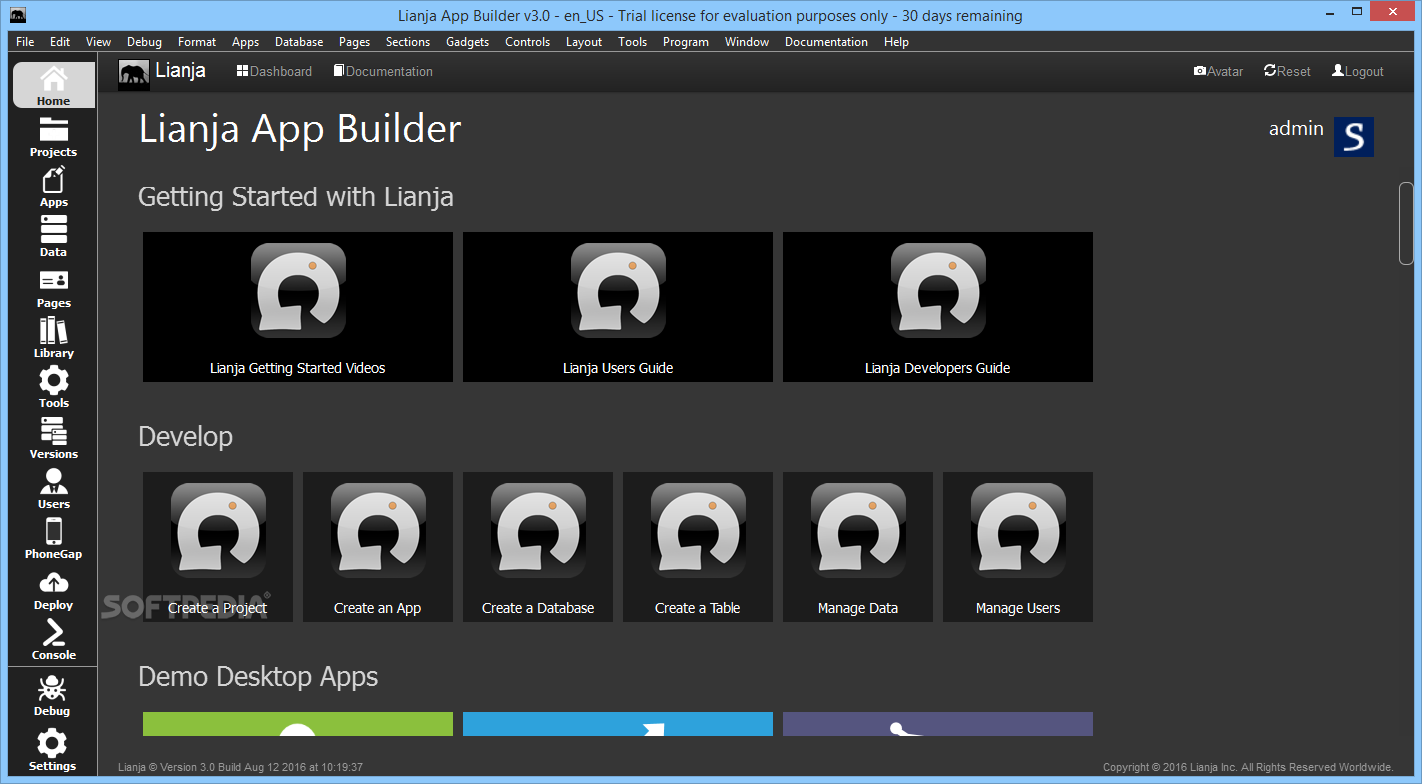Screen dimensions: 1422x784
Task: Open the Versions workspace
Action: pyautogui.click(x=54, y=439)
